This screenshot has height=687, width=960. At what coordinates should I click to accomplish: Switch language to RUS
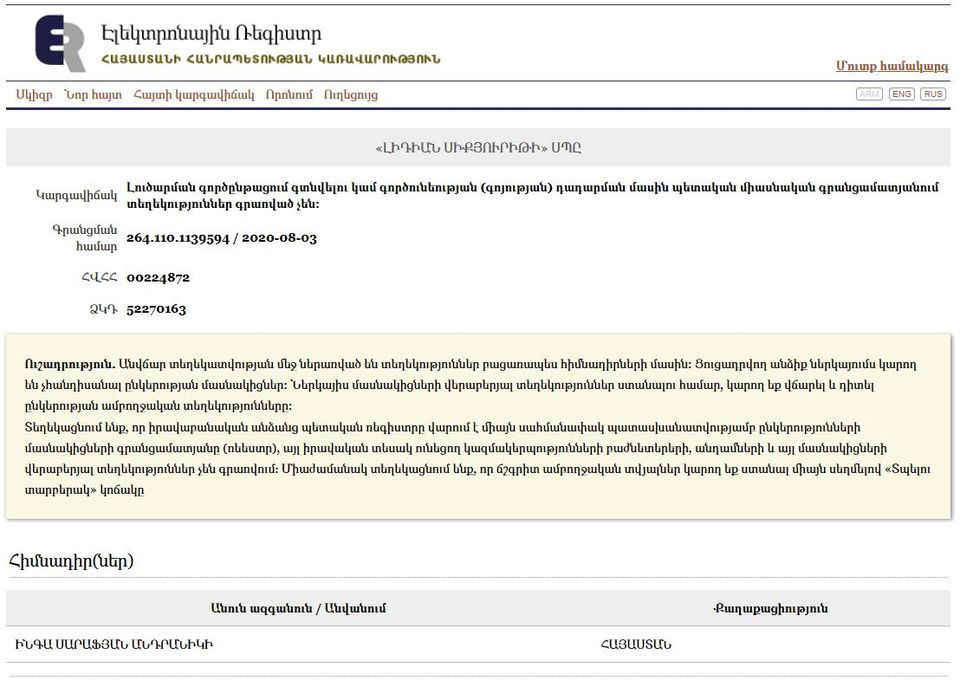932,94
